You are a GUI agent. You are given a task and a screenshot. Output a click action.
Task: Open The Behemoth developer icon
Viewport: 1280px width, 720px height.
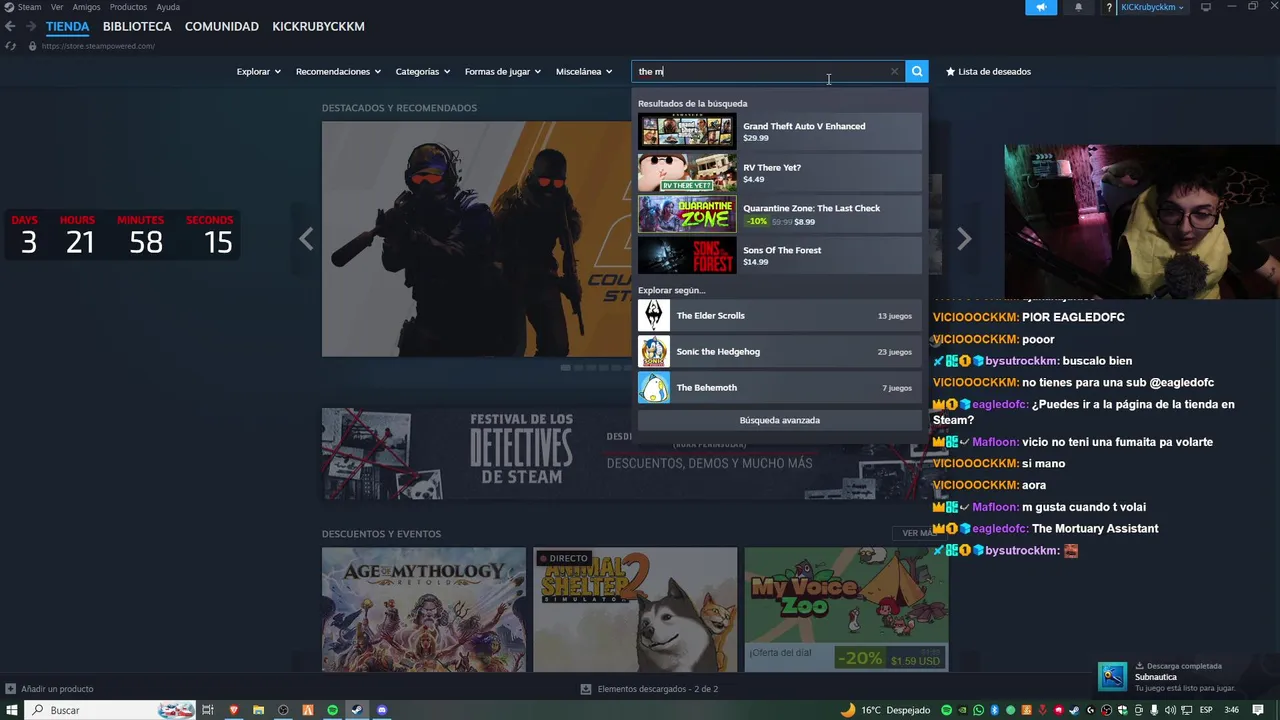coord(654,388)
